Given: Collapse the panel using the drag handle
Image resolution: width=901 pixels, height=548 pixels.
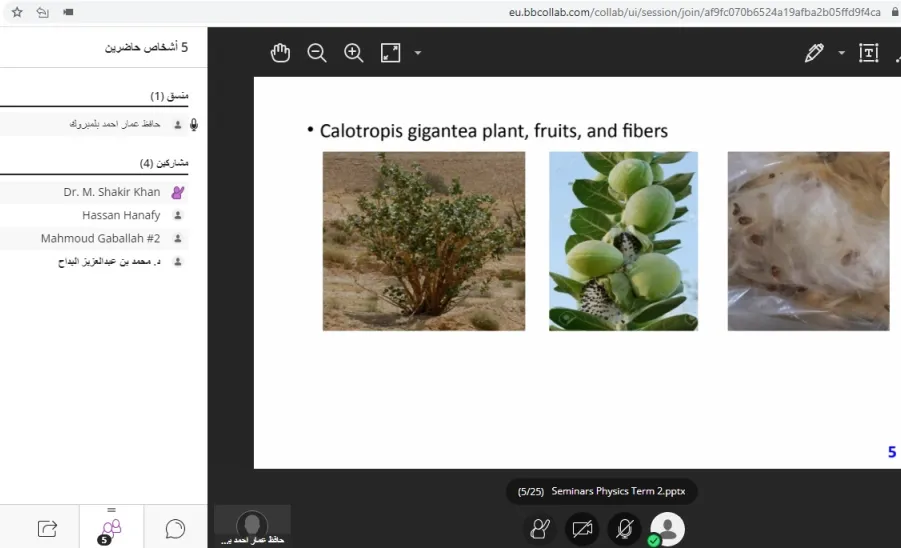Looking at the screenshot, I should tap(111, 510).
